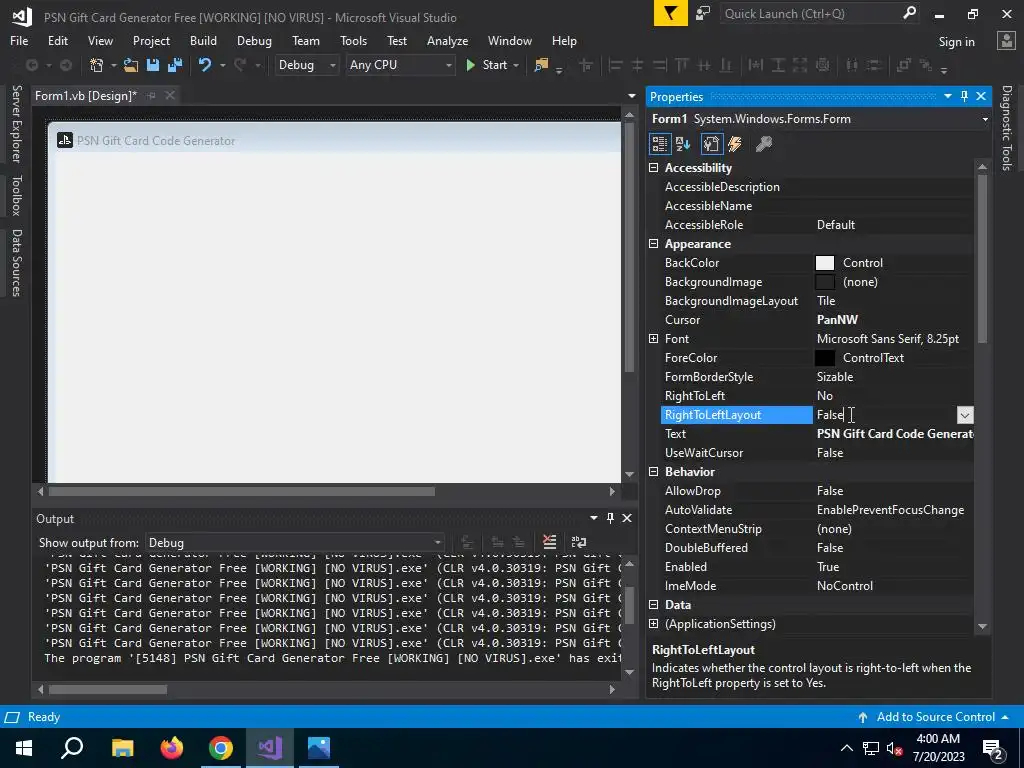1024x768 pixels.
Task: Select the Form1.vb [Design] tab
Action: click(x=86, y=95)
